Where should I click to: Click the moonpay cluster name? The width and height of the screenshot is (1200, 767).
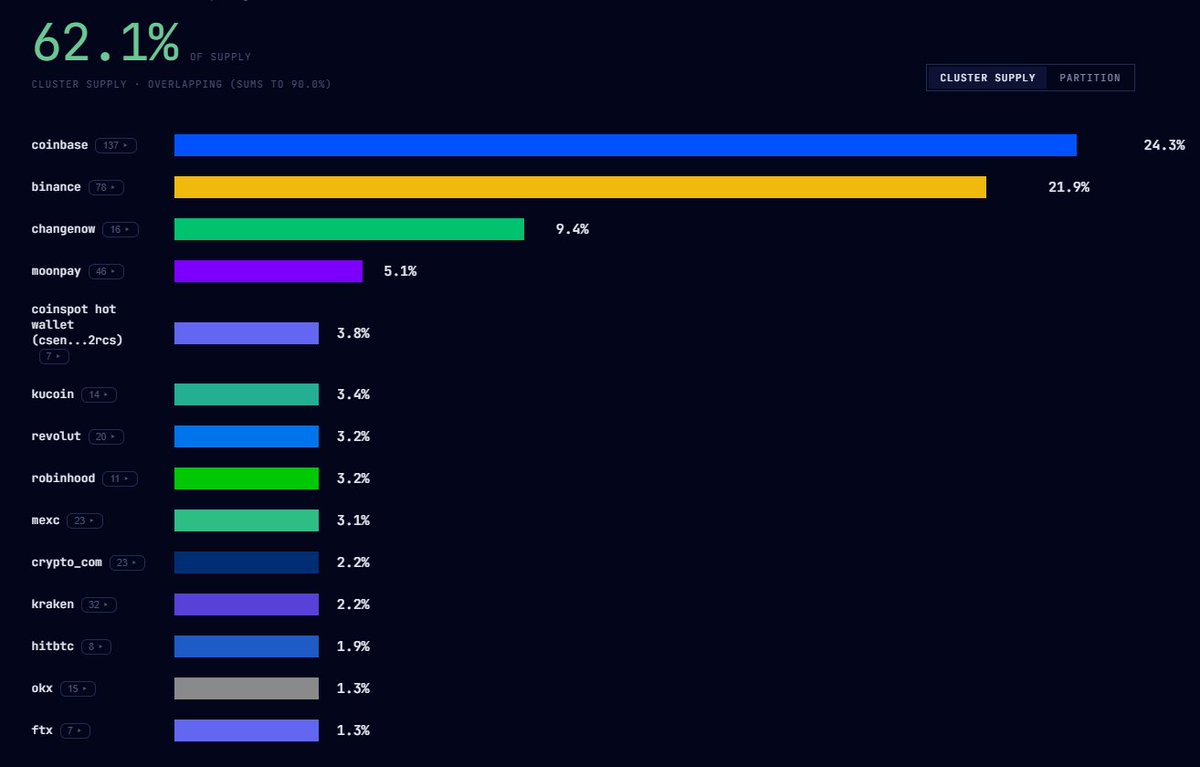pos(56,271)
